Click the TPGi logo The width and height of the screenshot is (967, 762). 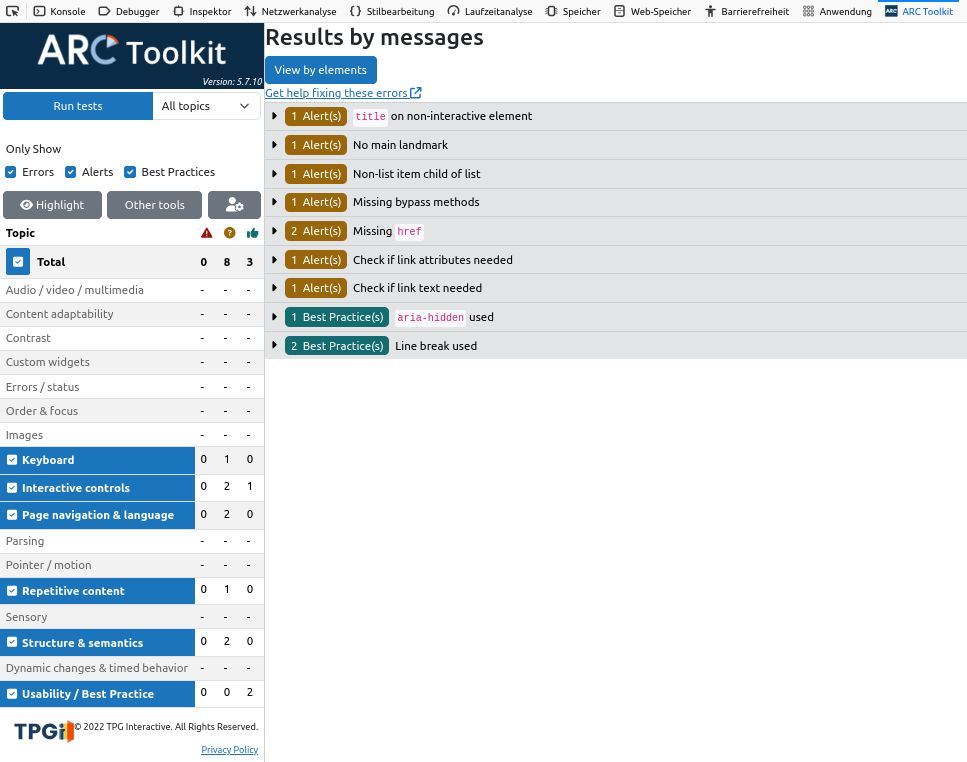(43, 732)
